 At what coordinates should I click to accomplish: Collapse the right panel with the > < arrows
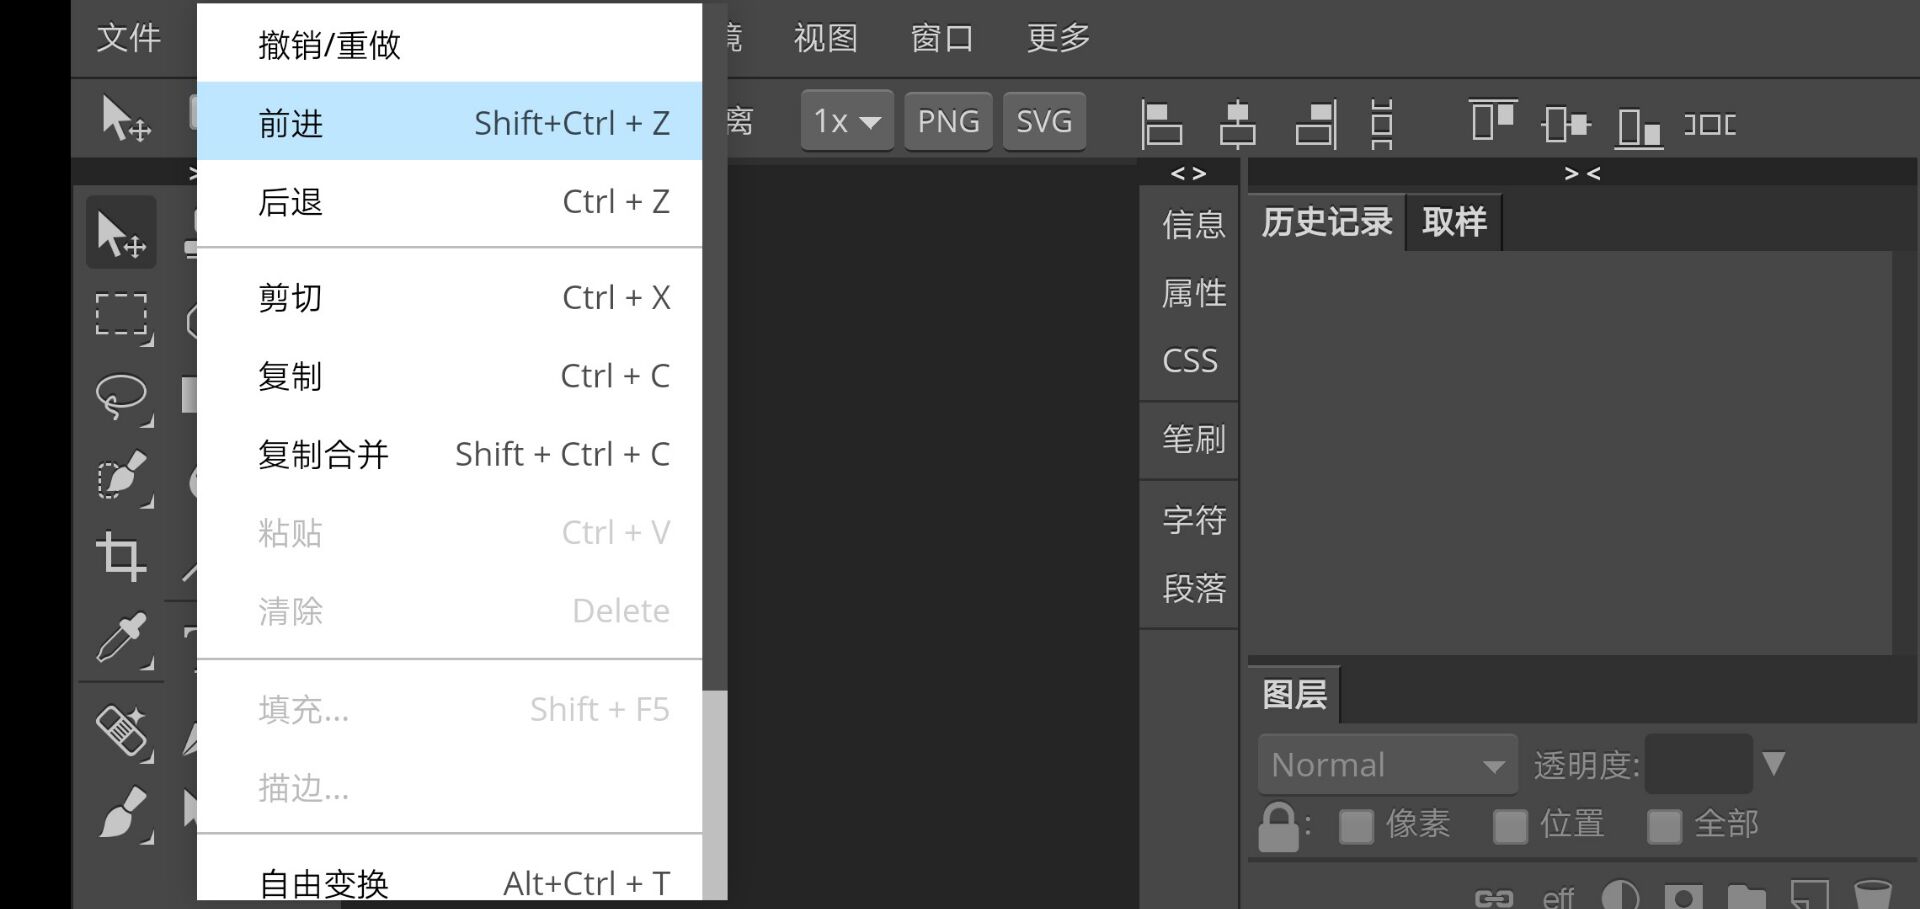click(1583, 172)
